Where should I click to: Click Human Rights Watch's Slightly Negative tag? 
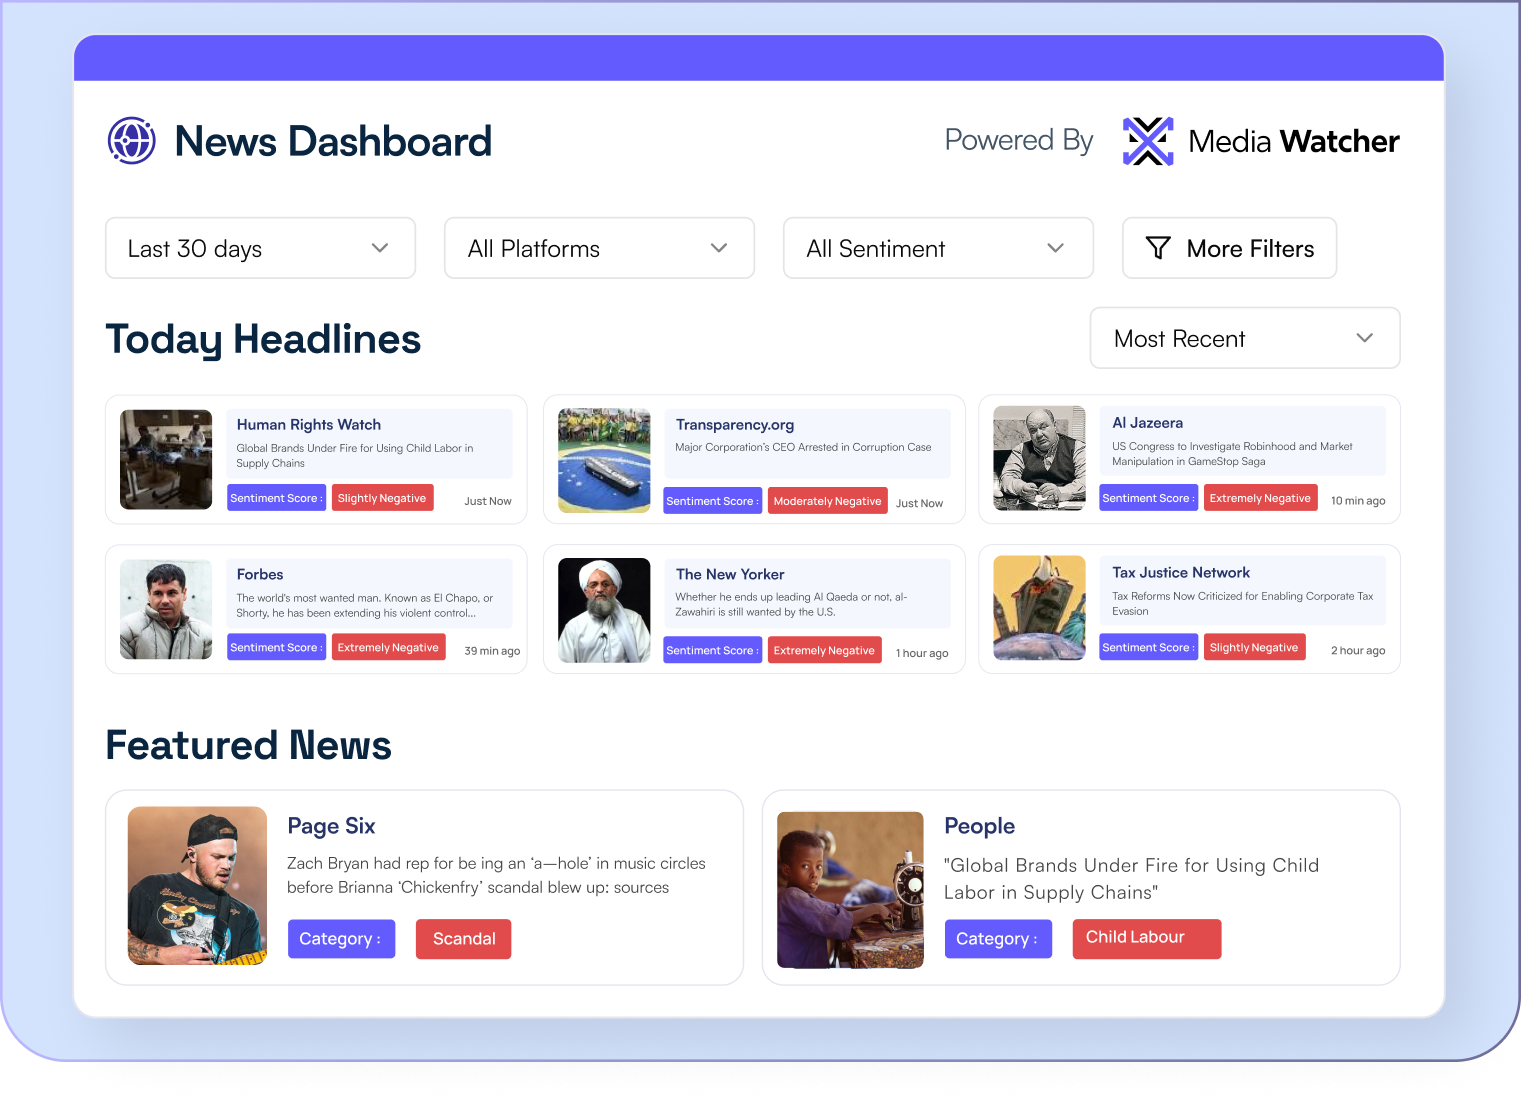pyautogui.click(x=382, y=498)
